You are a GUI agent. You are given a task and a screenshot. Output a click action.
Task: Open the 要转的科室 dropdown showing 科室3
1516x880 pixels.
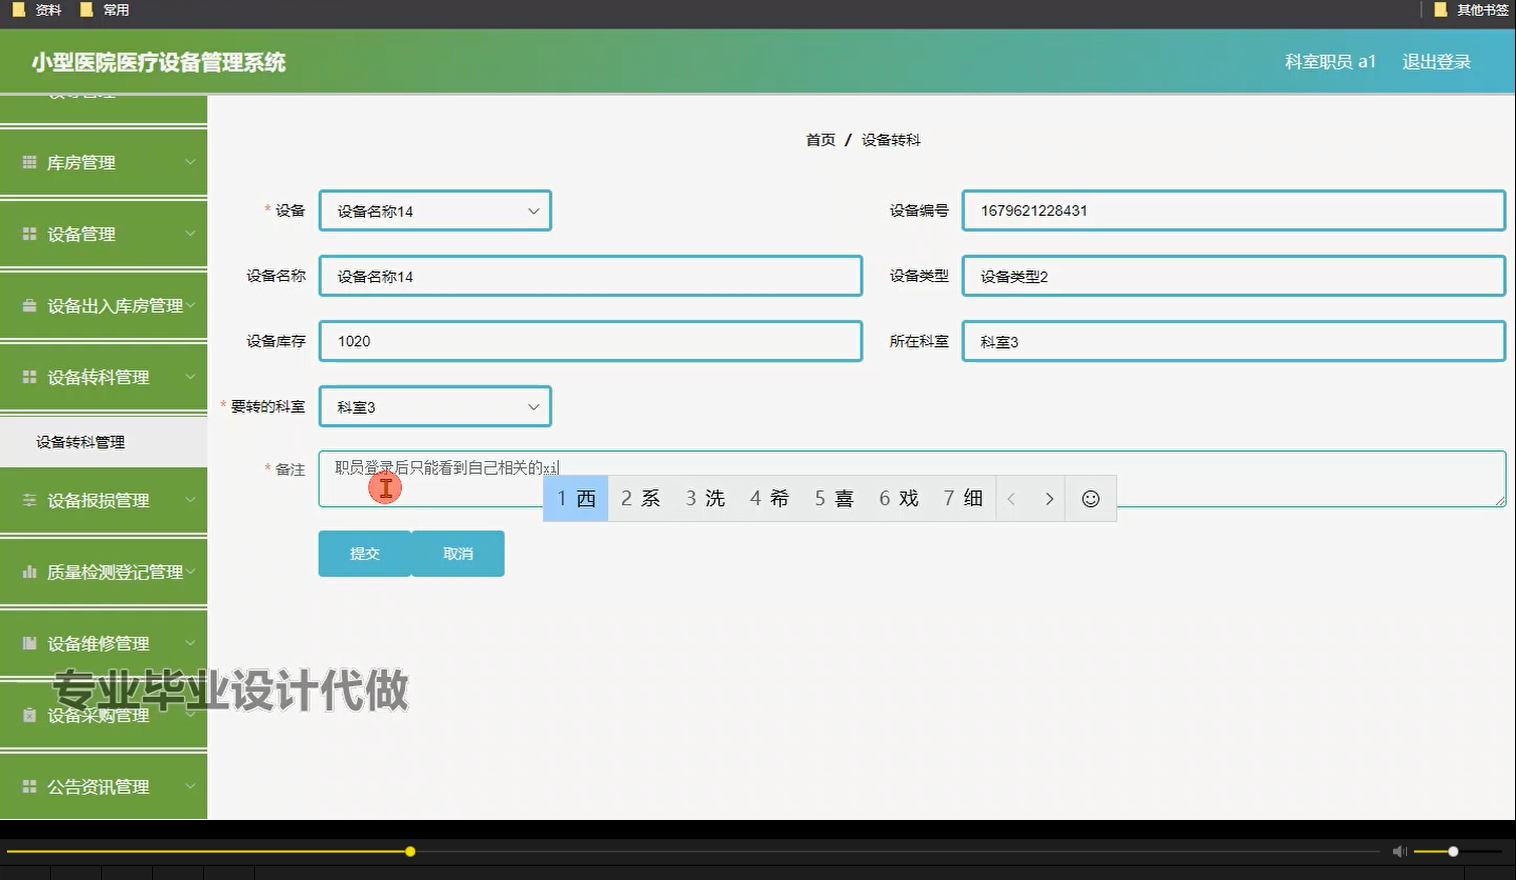[434, 406]
